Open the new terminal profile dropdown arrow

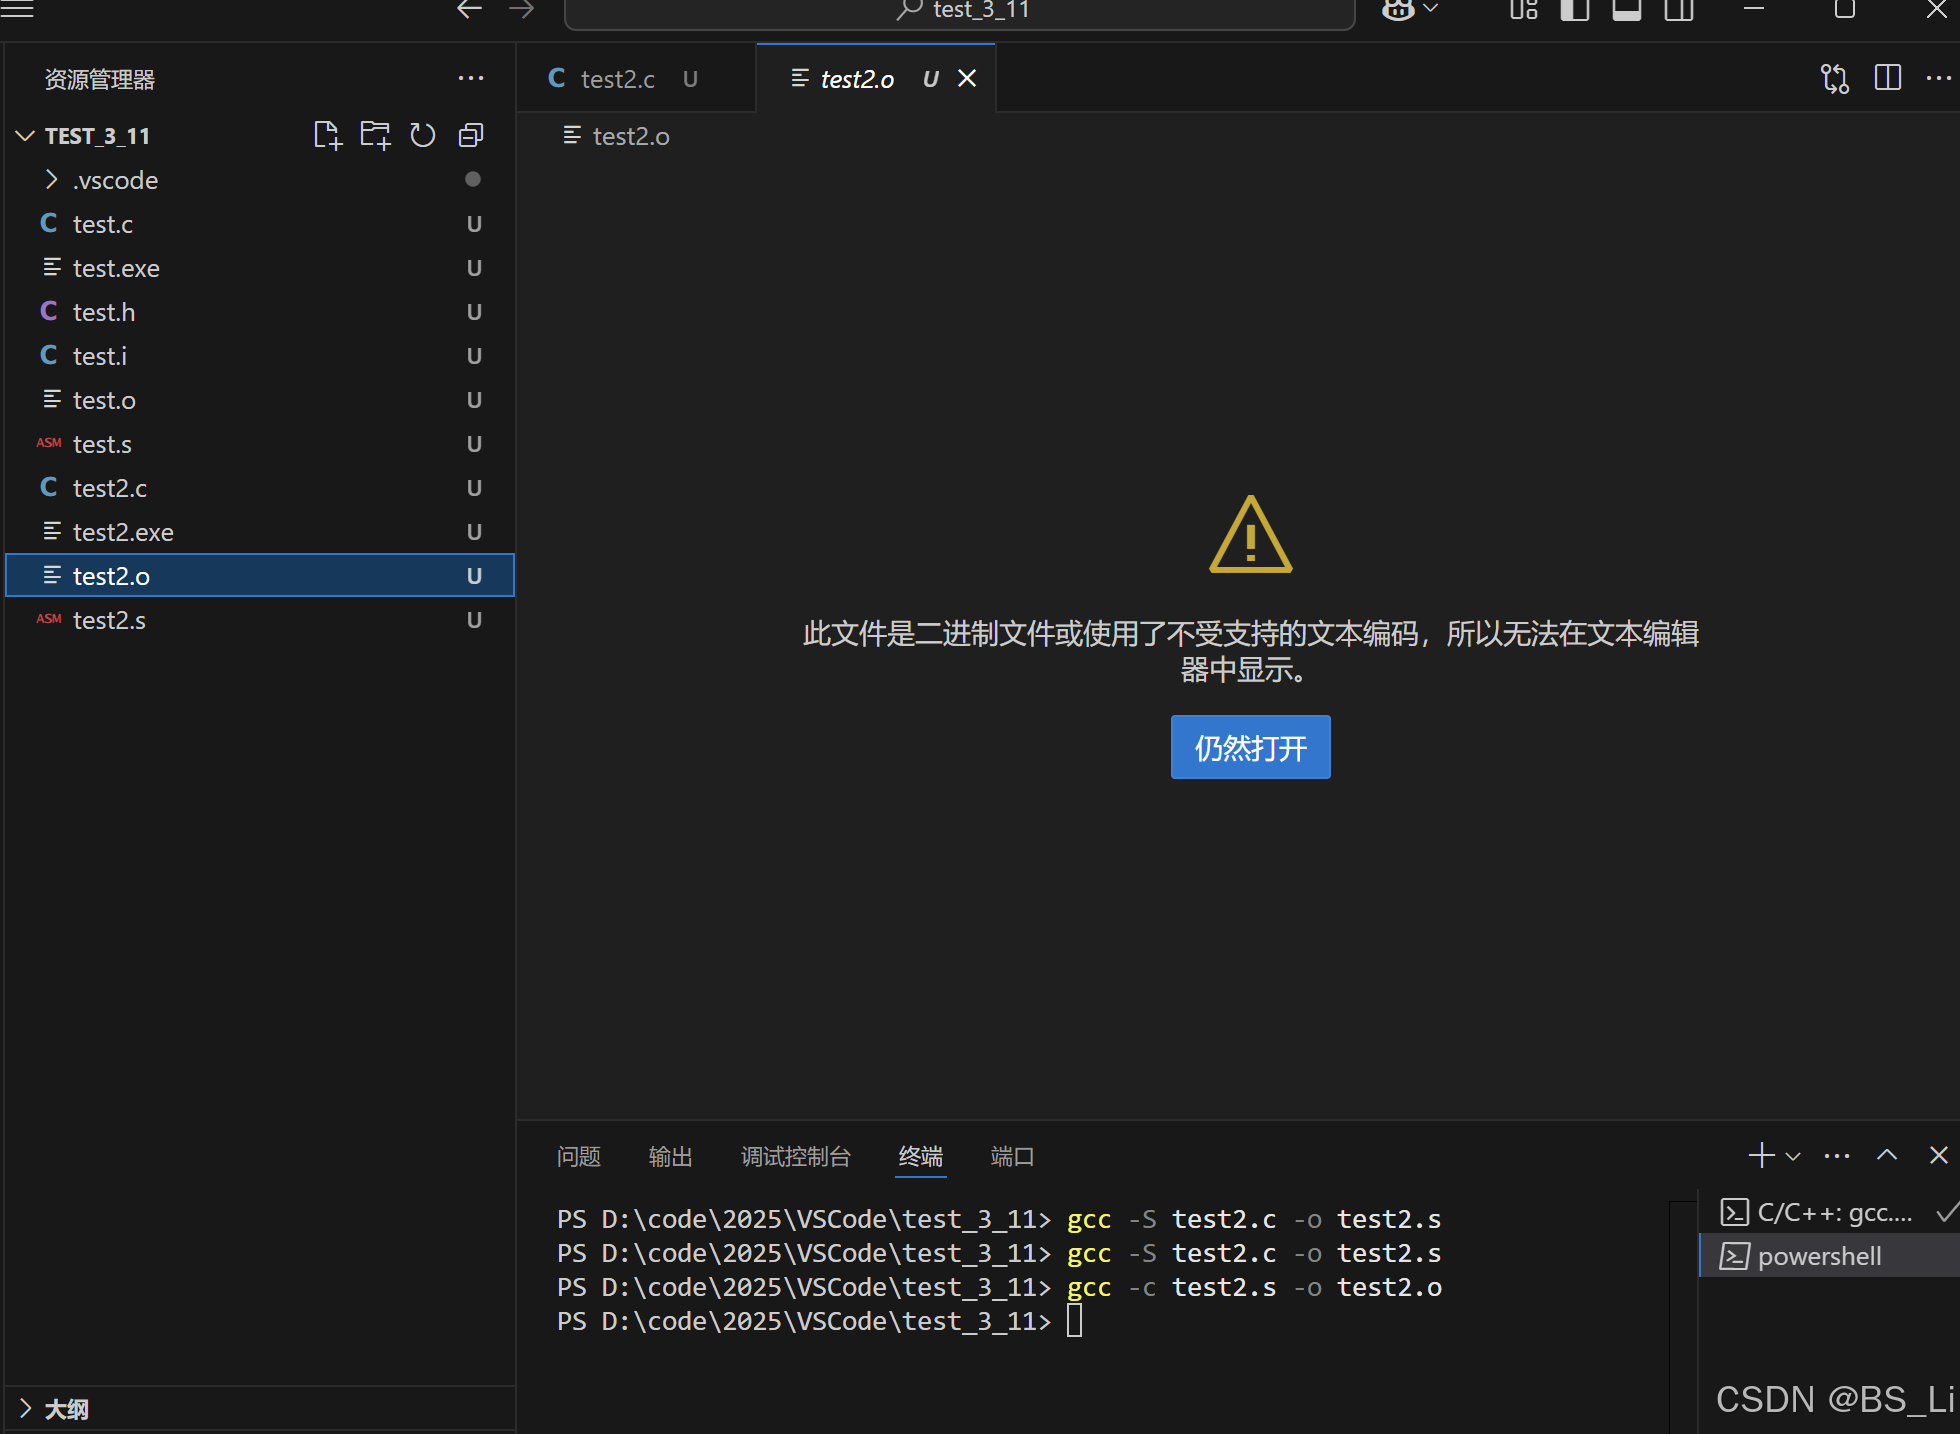pyautogui.click(x=1793, y=1157)
